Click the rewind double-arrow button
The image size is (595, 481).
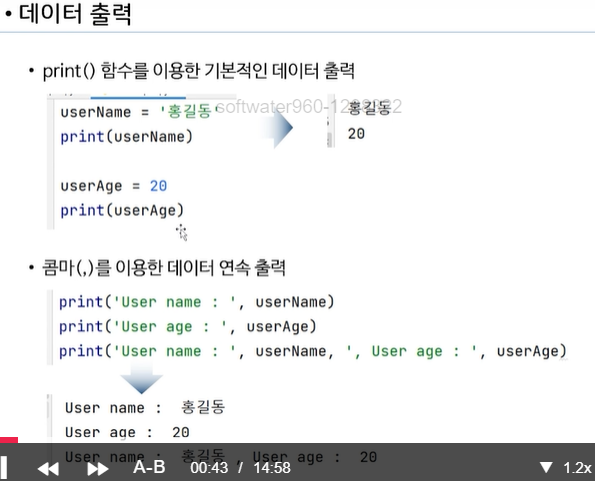(48, 469)
